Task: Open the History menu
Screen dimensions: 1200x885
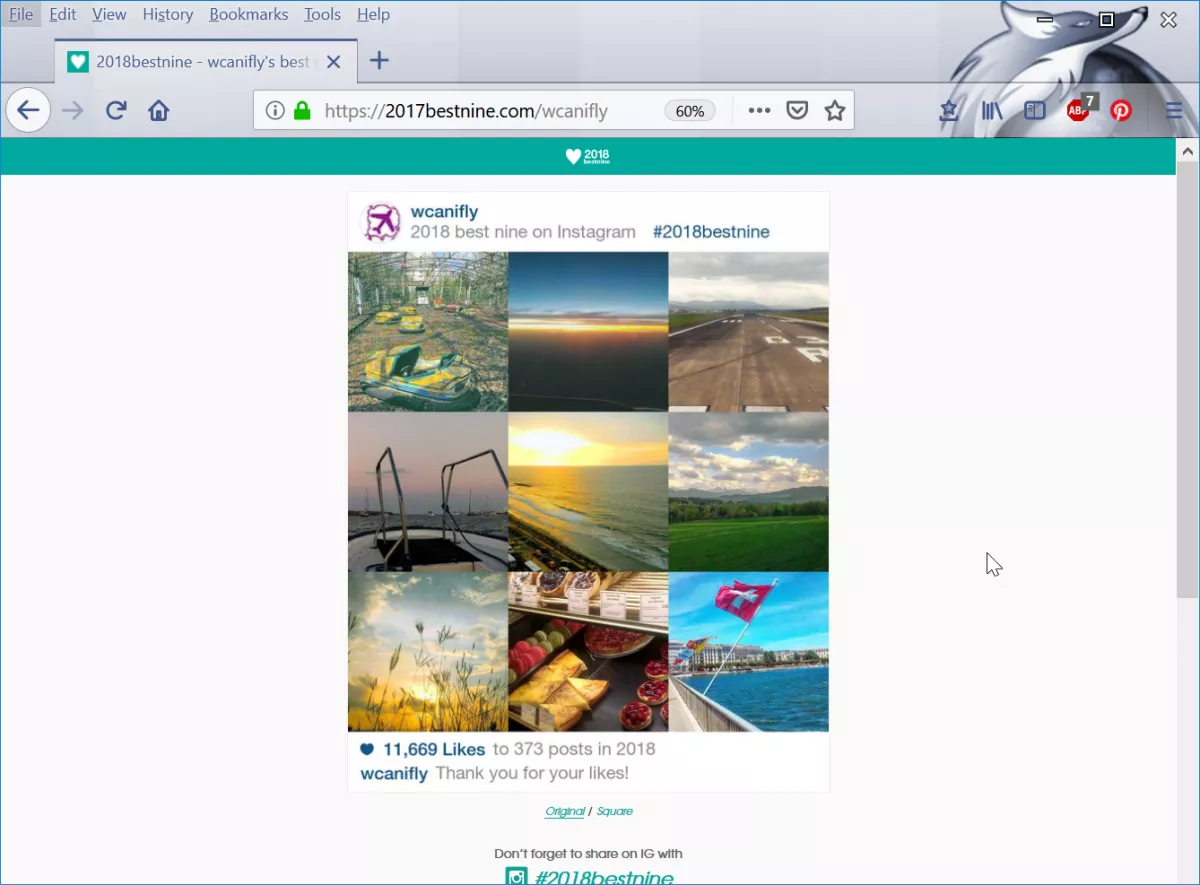Action: [167, 14]
